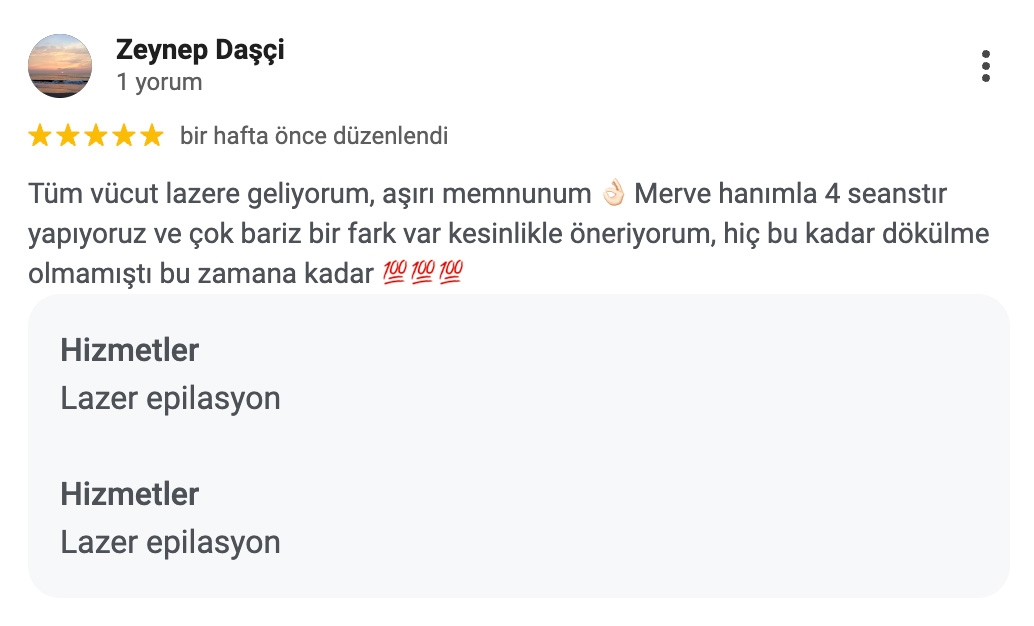Click the middle star of the rating
This screenshot has height=626, width=1034.
[x=96, y=136]
